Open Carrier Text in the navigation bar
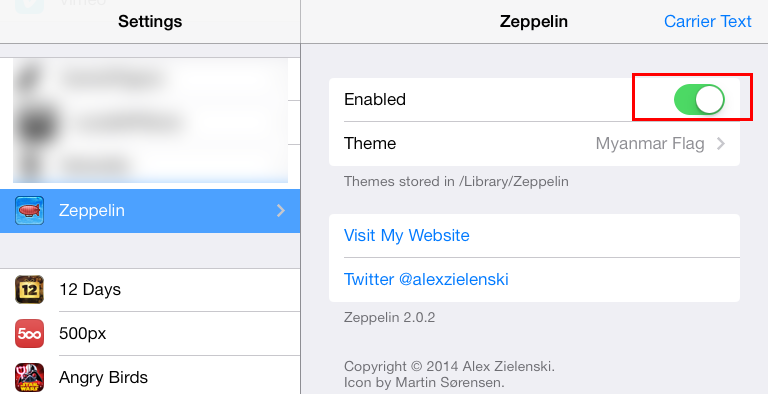Image resolution: width=768 pixels, height=394 pixels. pos(708,22)
